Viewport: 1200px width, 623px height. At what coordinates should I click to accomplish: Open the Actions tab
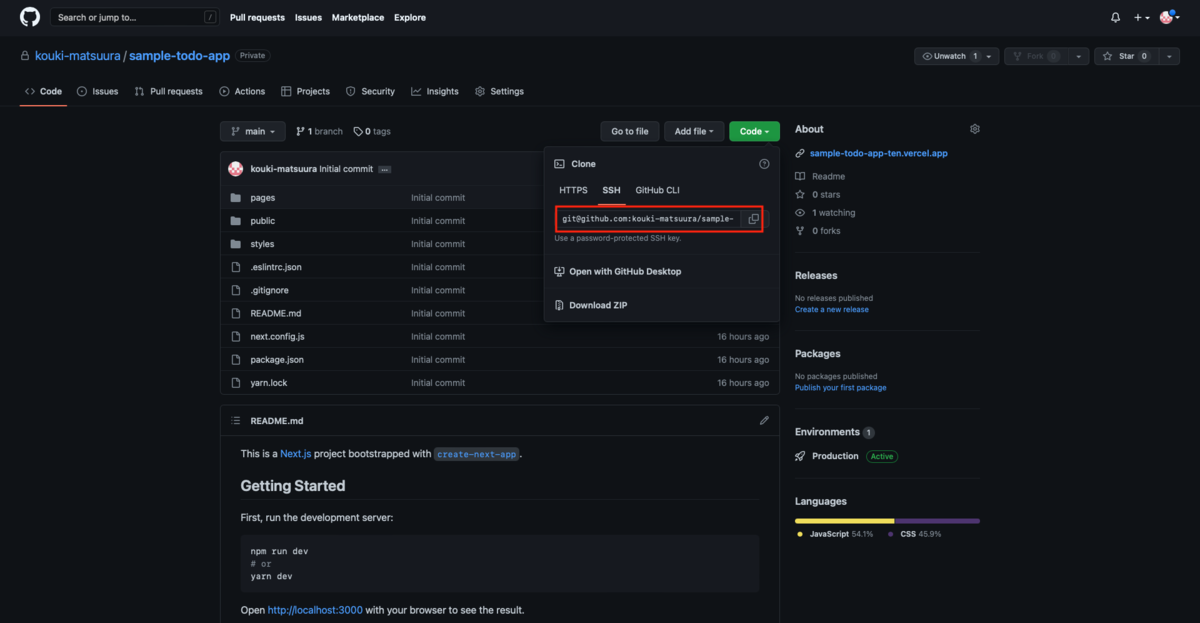242,91
